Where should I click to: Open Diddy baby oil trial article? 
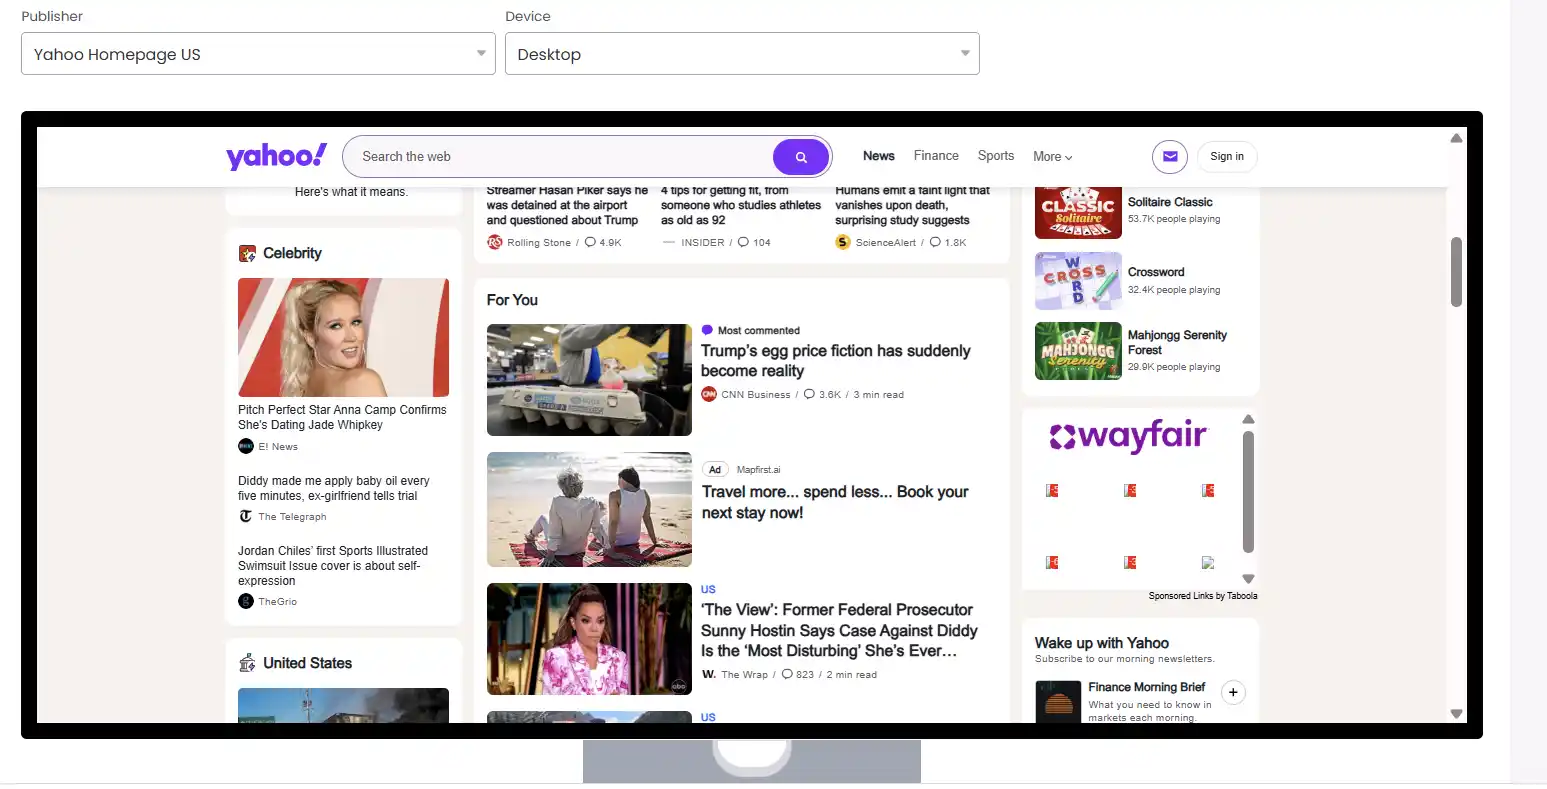pyautogui.click(x=333, y=488)
